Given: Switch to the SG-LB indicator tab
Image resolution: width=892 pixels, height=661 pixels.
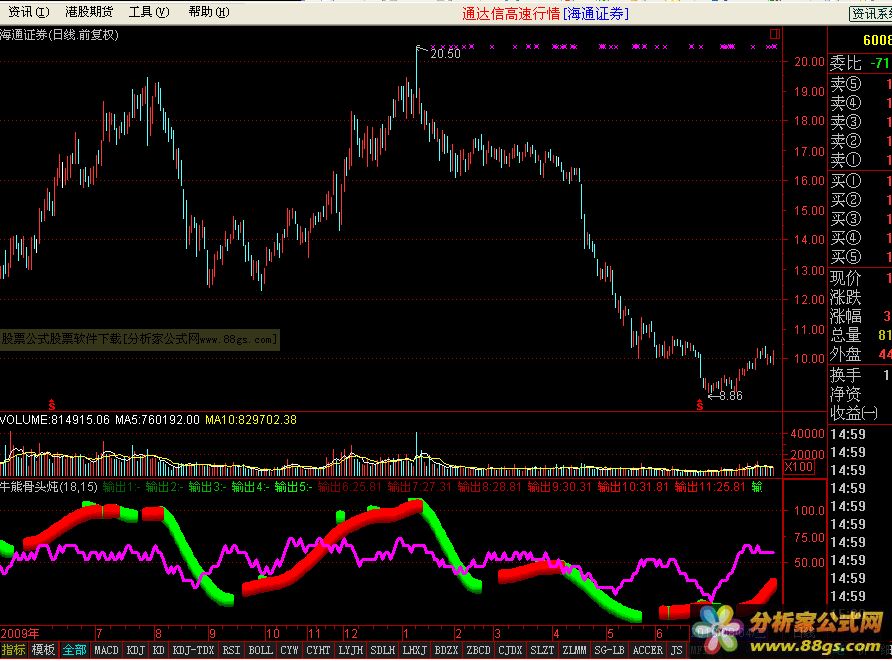Looking at the screenshot, I should click(x=609, y=650).
